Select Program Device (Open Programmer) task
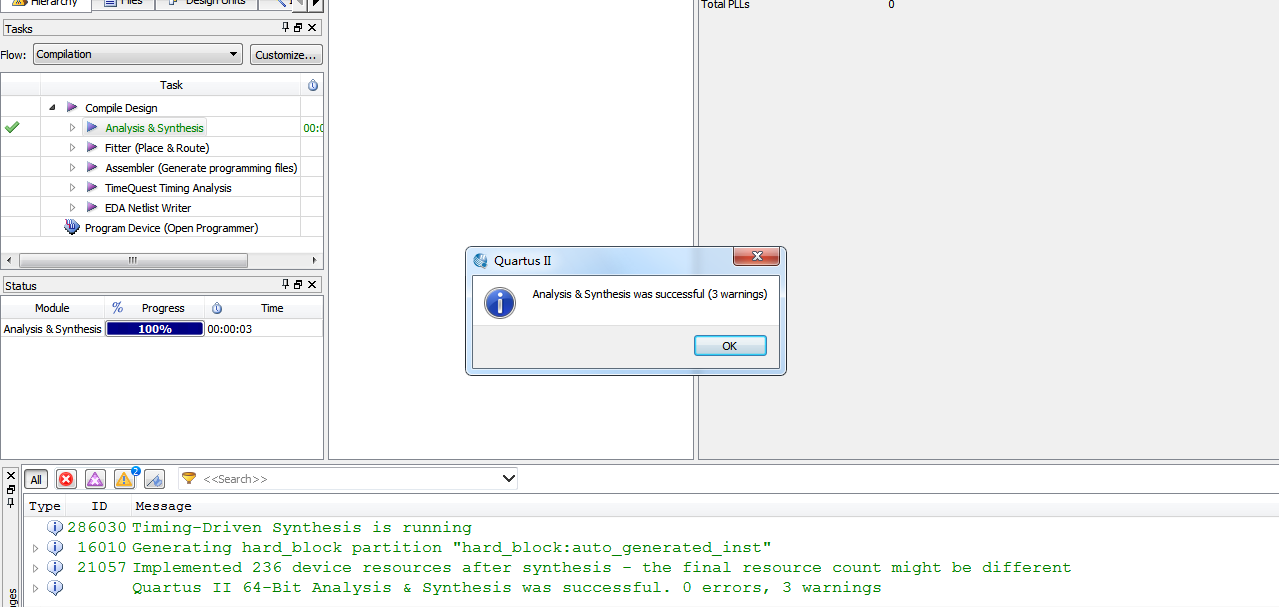Viewport: 1279px width, 607px height. pos(171,228)
